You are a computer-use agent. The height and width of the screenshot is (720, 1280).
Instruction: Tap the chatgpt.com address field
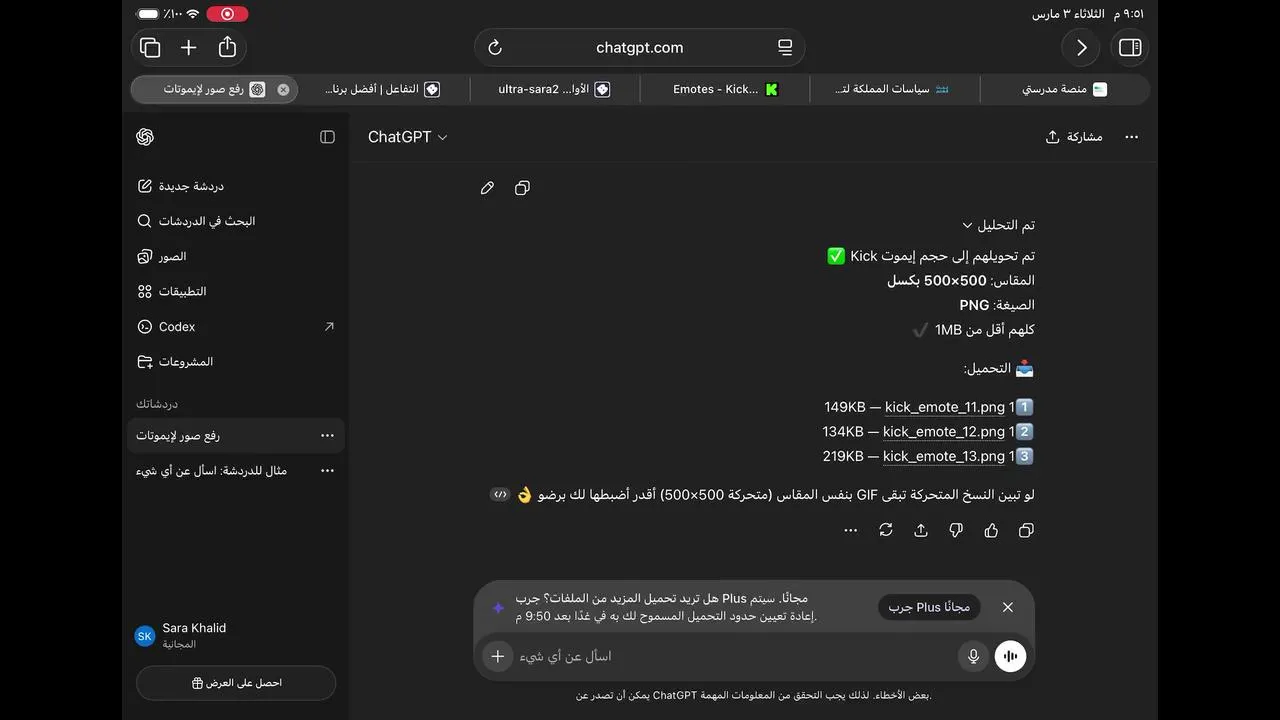[640, 48]
